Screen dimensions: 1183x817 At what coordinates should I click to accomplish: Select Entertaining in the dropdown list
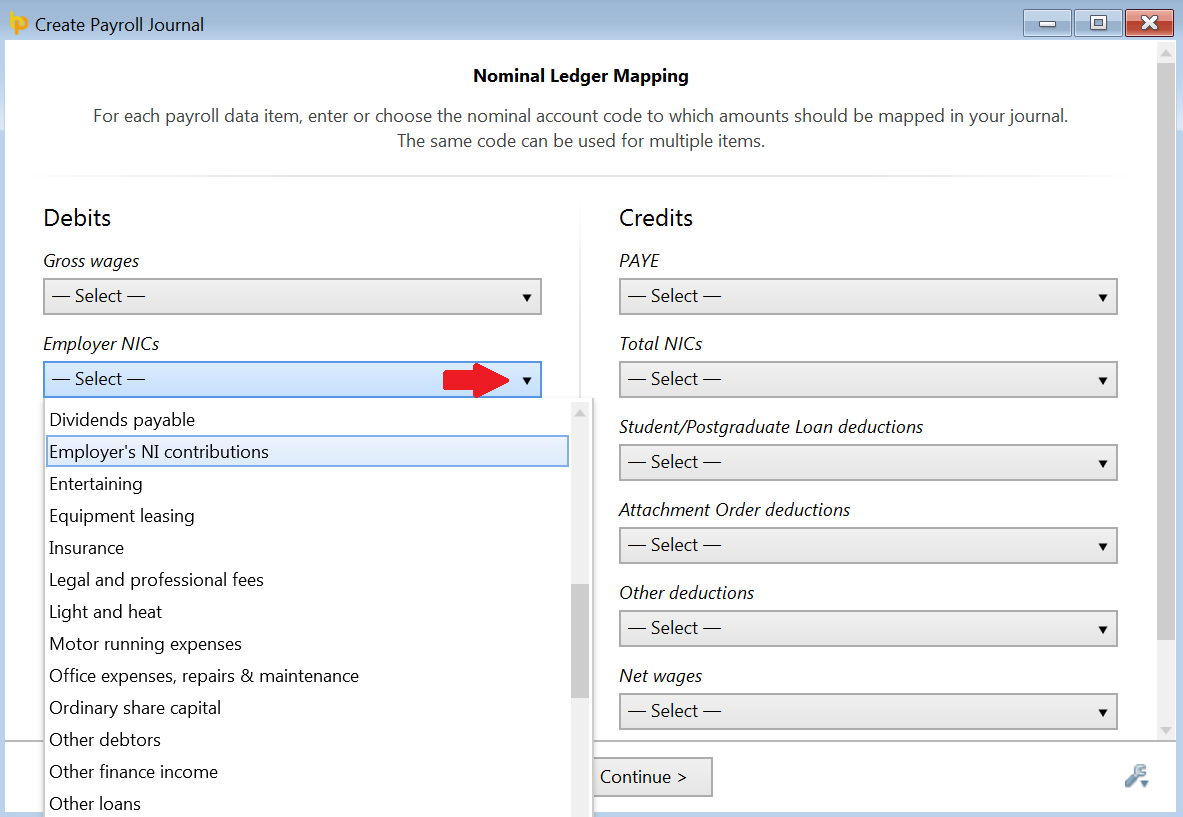click(x=307, y=484)
